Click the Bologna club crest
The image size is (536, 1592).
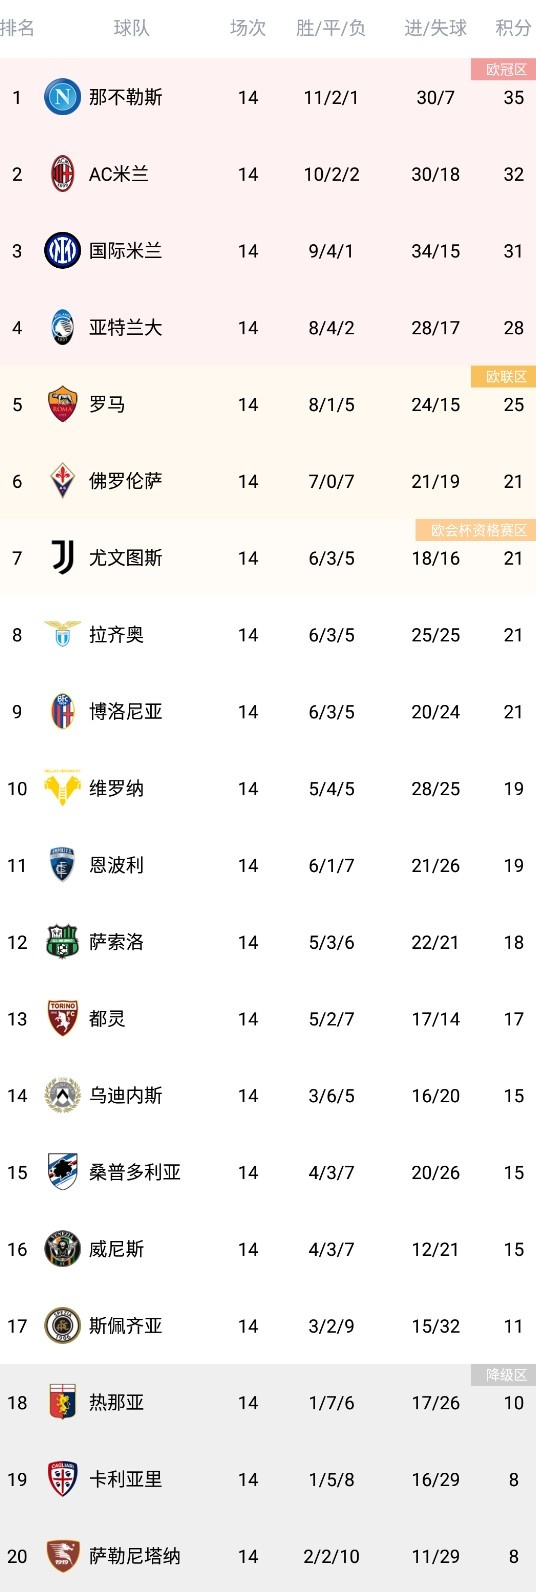click(x=62, y=711)
